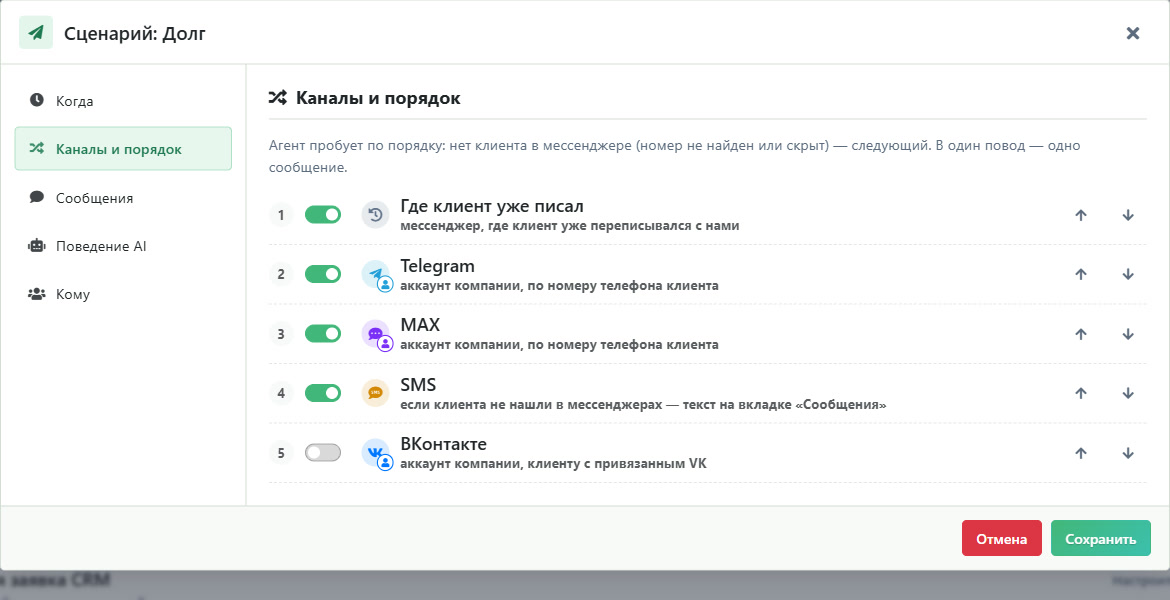Click order number 4 badge
Screen dimensions: 1170x600
pos(281,393)
